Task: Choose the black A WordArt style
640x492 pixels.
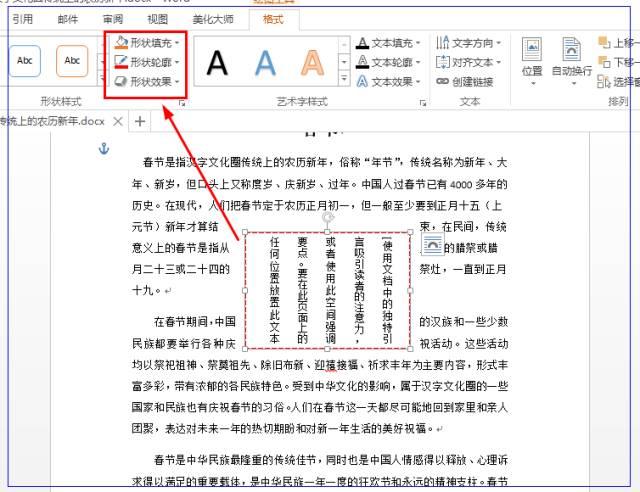Action: coord(217,63)
